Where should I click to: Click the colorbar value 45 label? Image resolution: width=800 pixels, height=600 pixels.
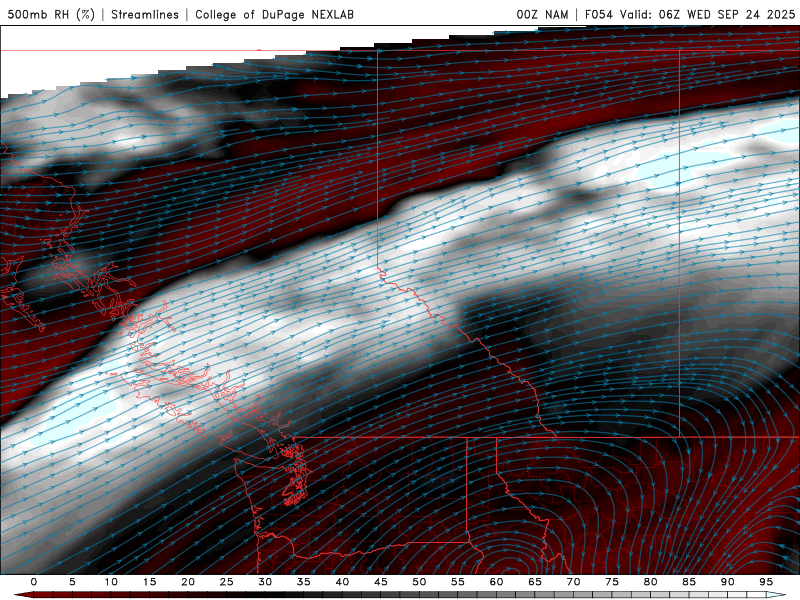(x=381, y=582)
